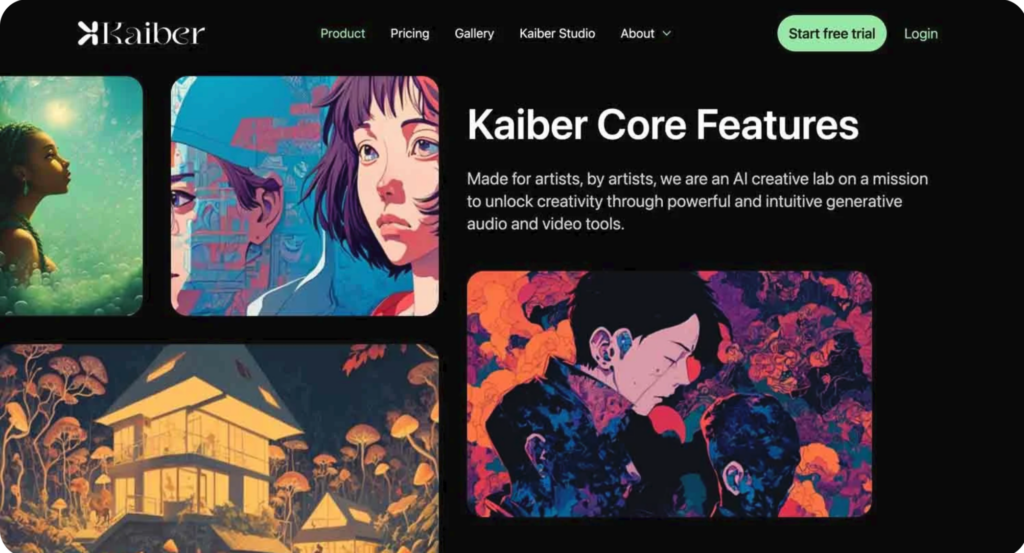The image size is (1024, 553).
Task: Click the blue-haired head in the floral artwork
Action: (751, 450)
